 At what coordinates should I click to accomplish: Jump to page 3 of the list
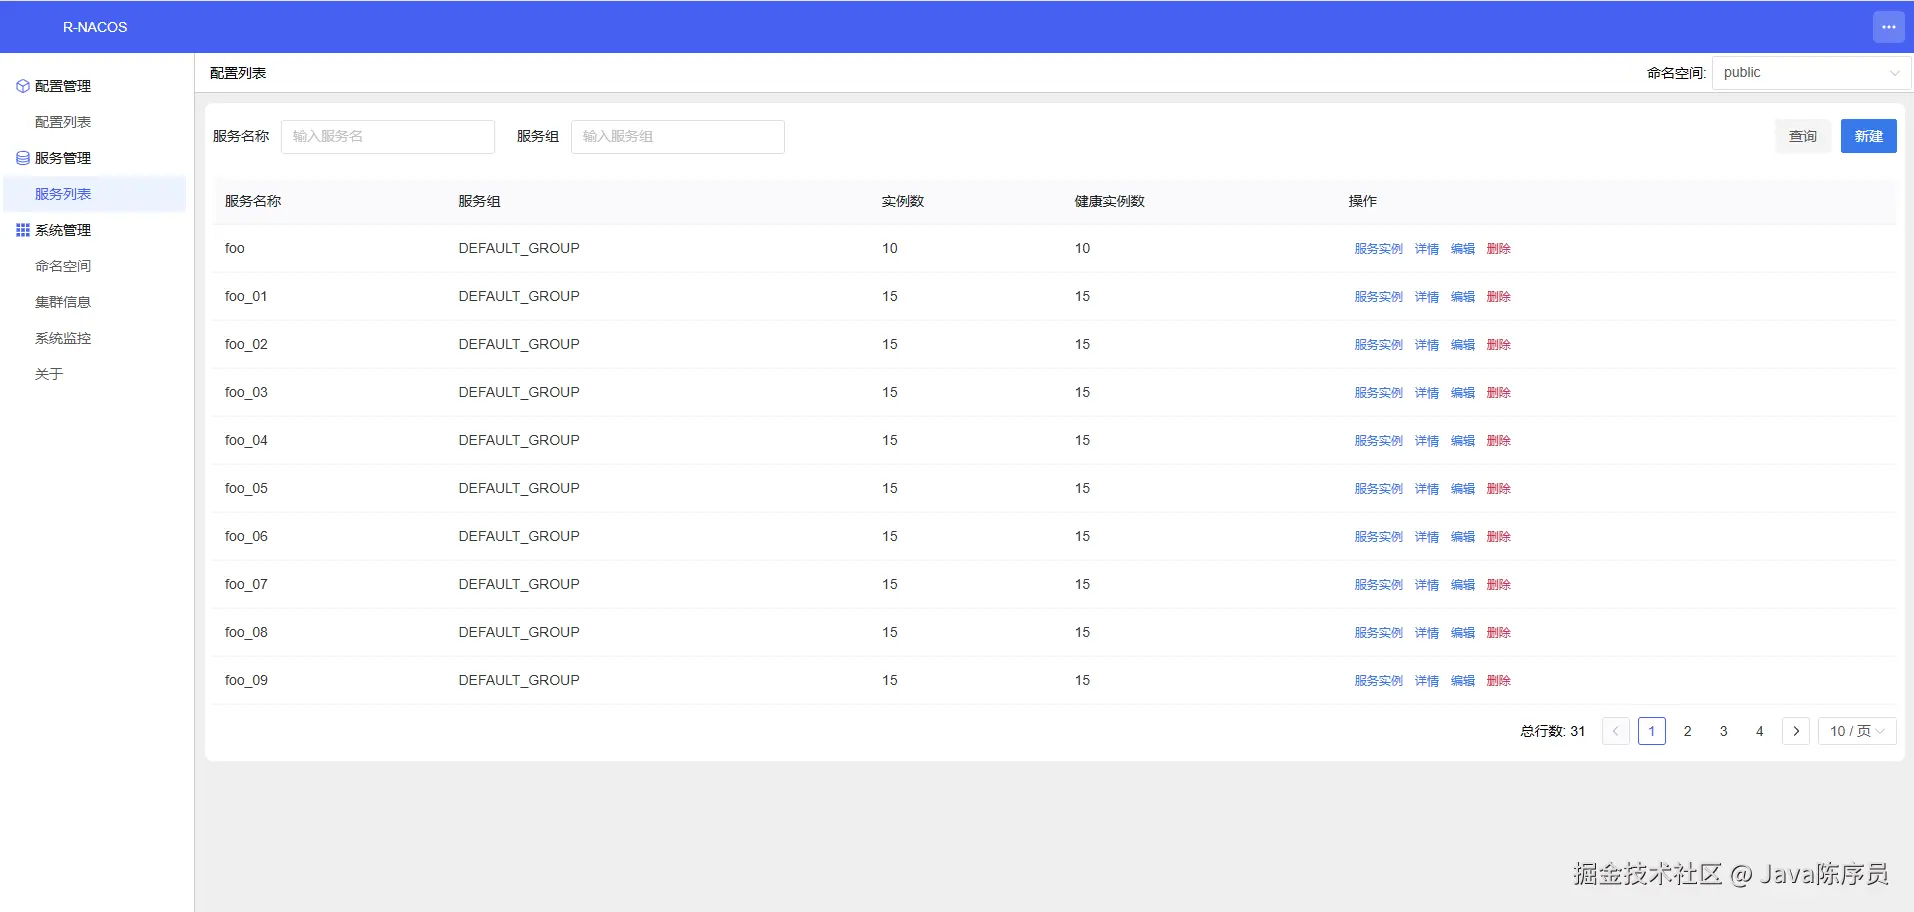coord(1724,731)
